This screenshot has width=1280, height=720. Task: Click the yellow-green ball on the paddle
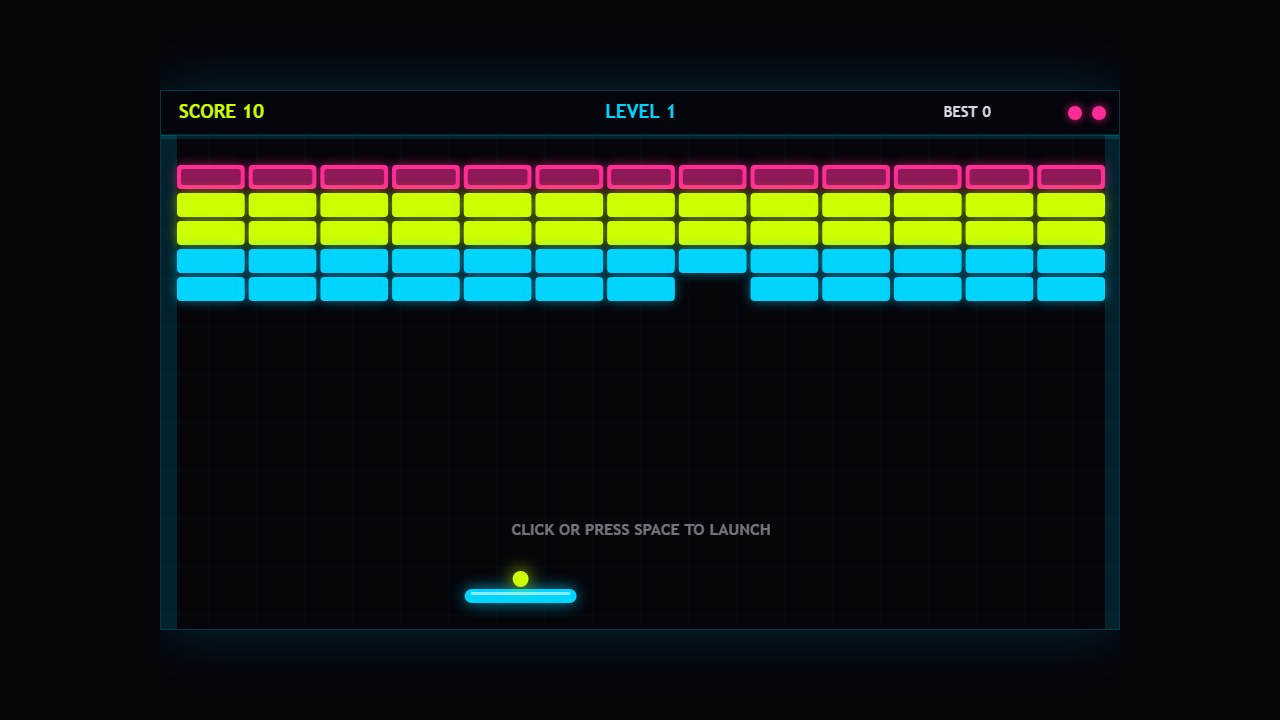pos(520,579)
